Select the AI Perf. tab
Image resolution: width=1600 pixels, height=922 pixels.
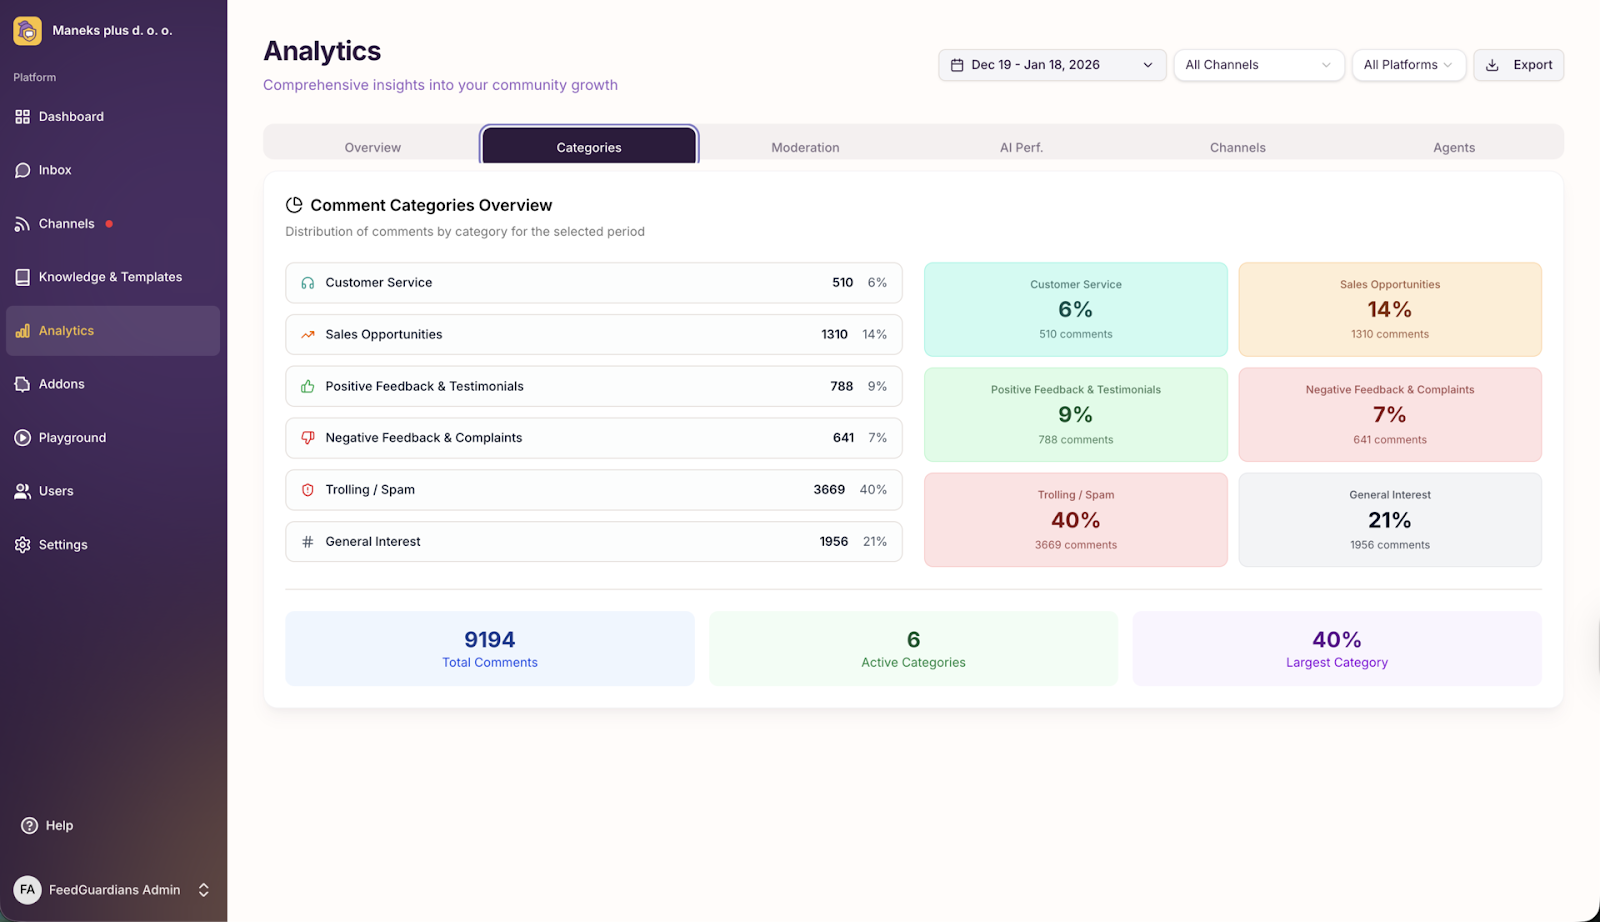[1021, 146]
